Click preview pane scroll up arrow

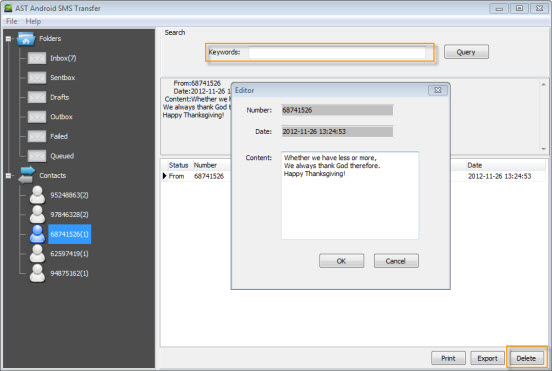544,84
